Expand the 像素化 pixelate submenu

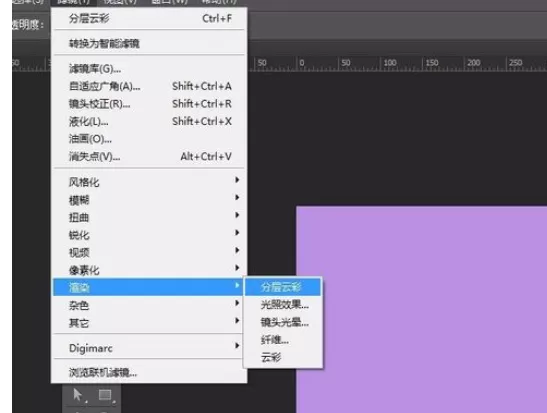(149, 270)
